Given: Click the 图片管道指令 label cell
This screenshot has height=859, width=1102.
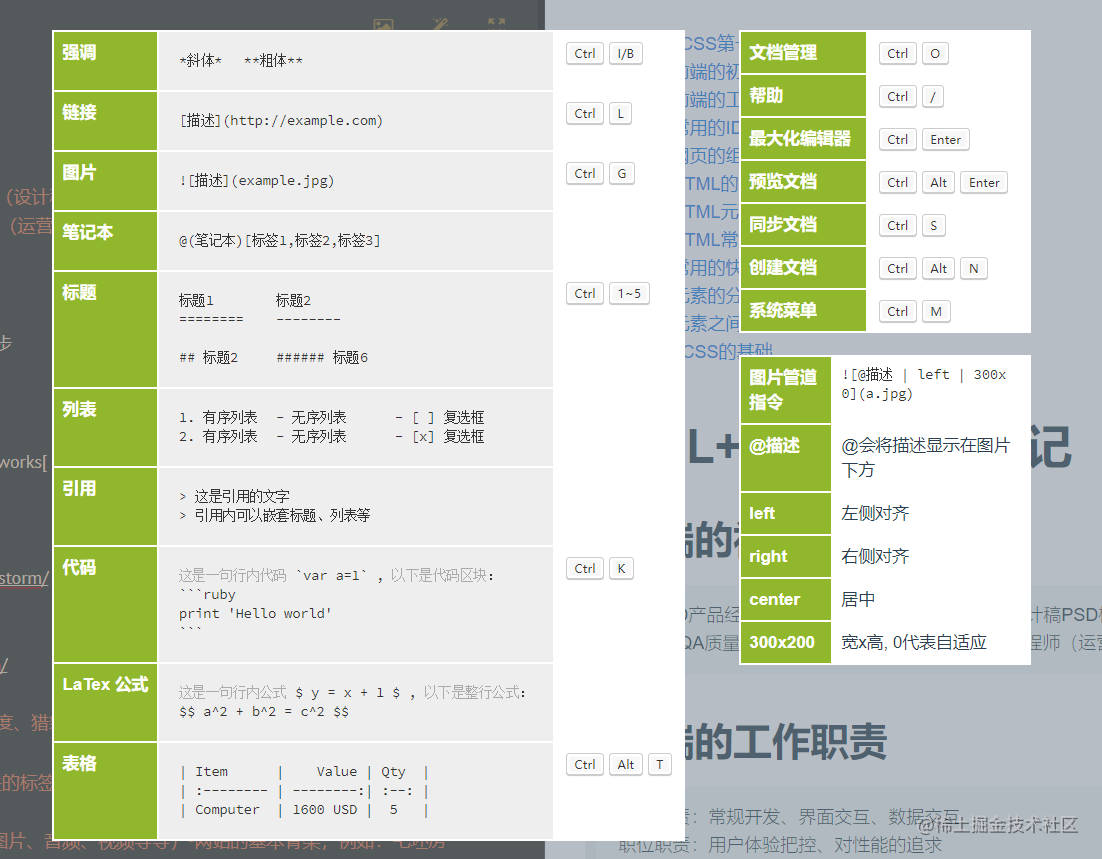Looking at the screenshot, I should pos(786,389).
